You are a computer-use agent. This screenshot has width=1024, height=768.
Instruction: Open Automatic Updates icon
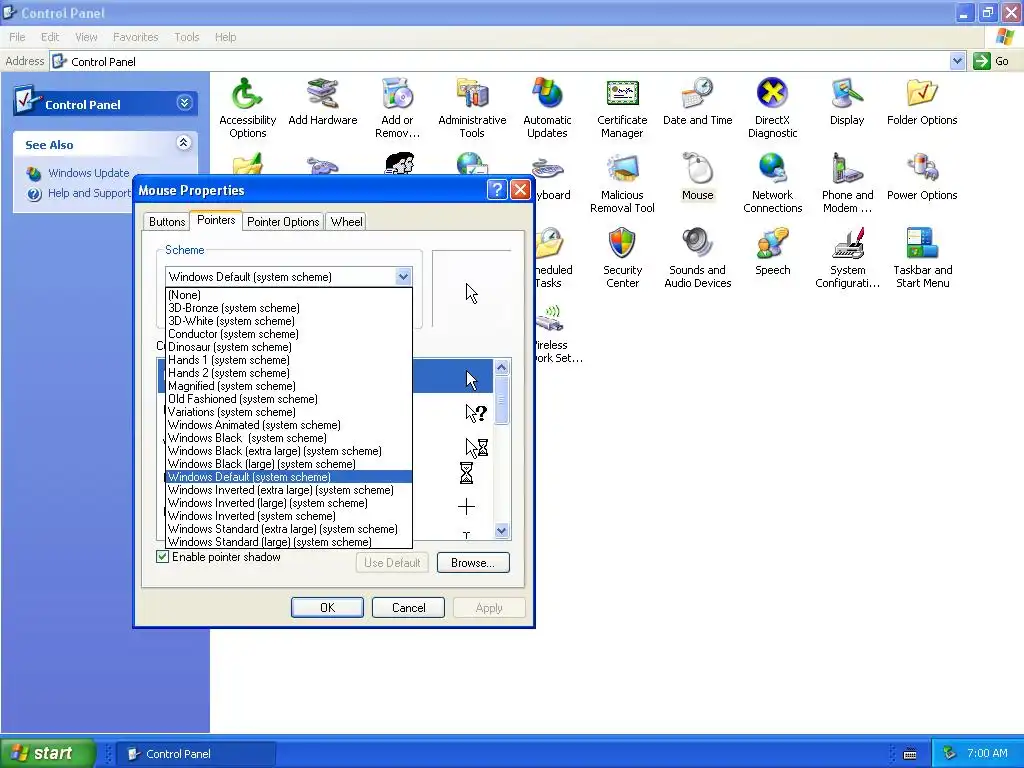547,108
